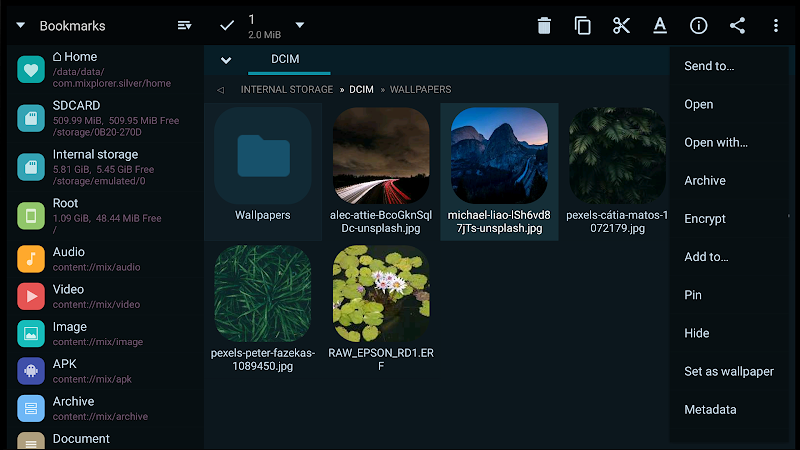This screenshot has height=450, width=800.
Task: Select RAW_EPSON_RD1.ERF water lily thumbnail
Action: [381, 294]
